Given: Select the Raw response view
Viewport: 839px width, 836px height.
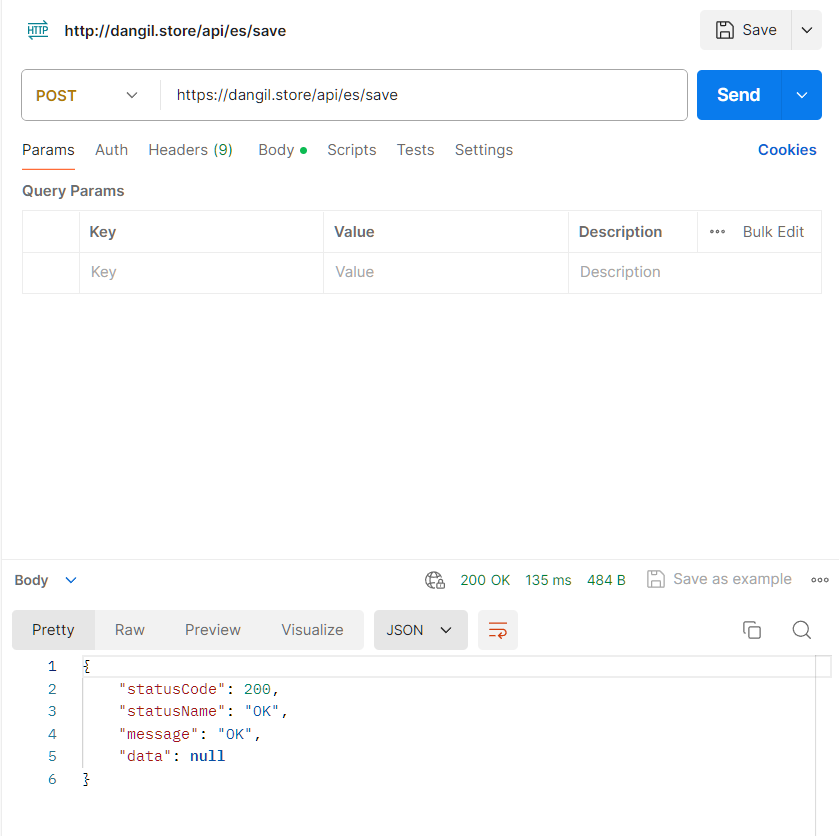Looking at the screenshot, I should pyautogui.click(x=129, y=630).
